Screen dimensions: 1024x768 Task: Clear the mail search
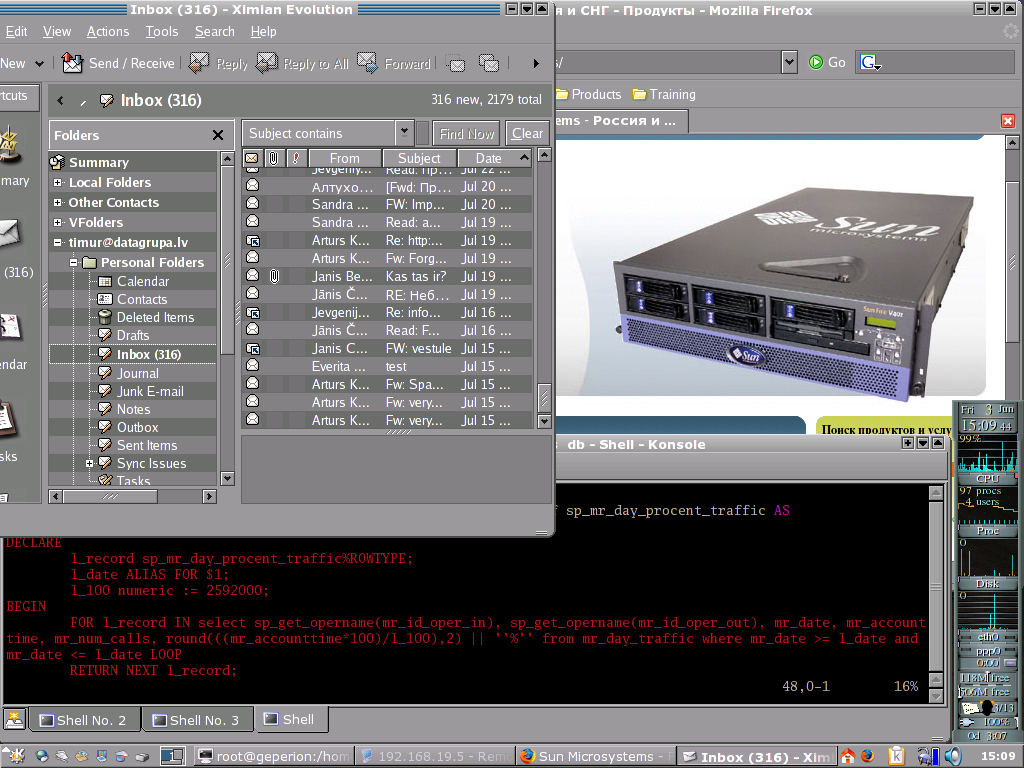(527, 133)
